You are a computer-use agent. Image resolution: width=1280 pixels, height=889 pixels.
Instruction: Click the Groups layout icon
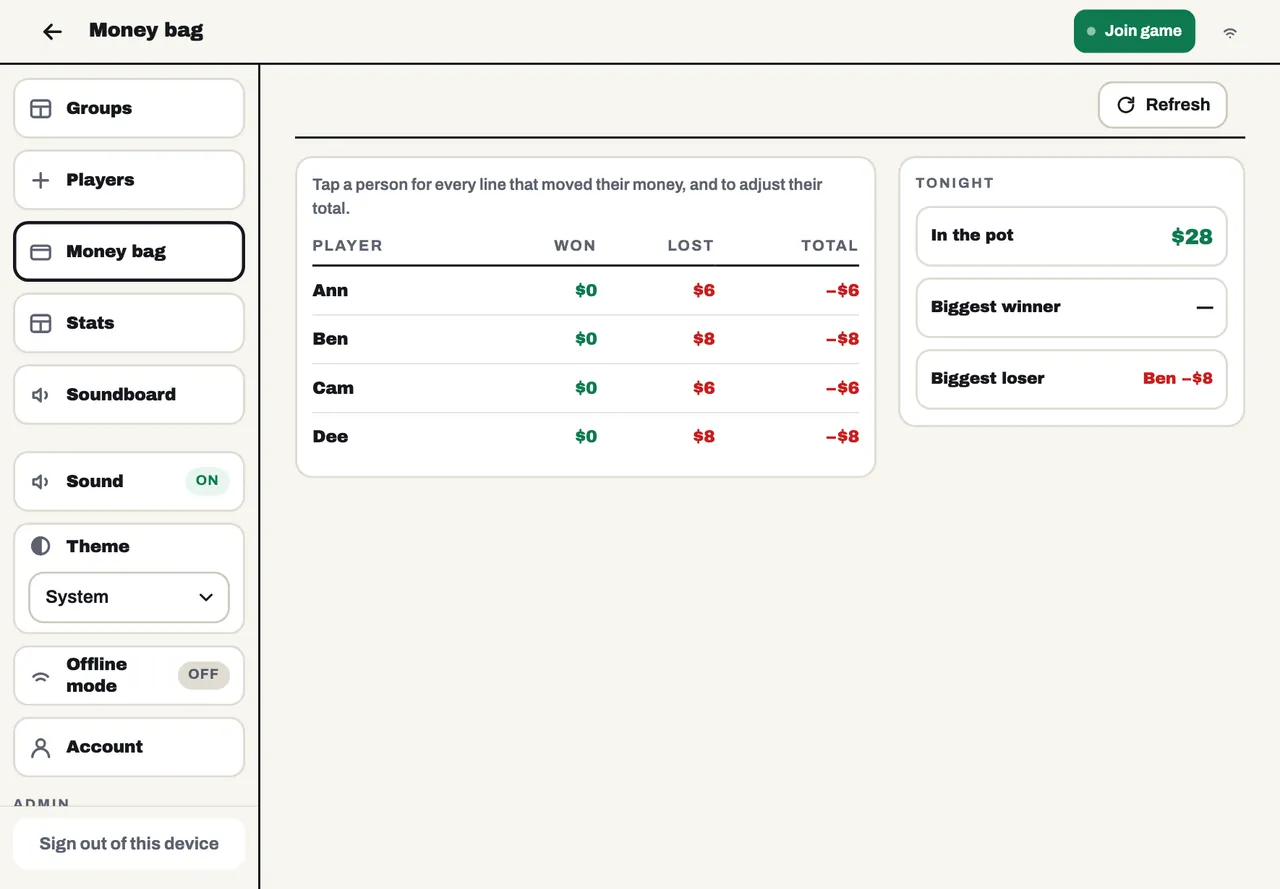tap(41, 109)
